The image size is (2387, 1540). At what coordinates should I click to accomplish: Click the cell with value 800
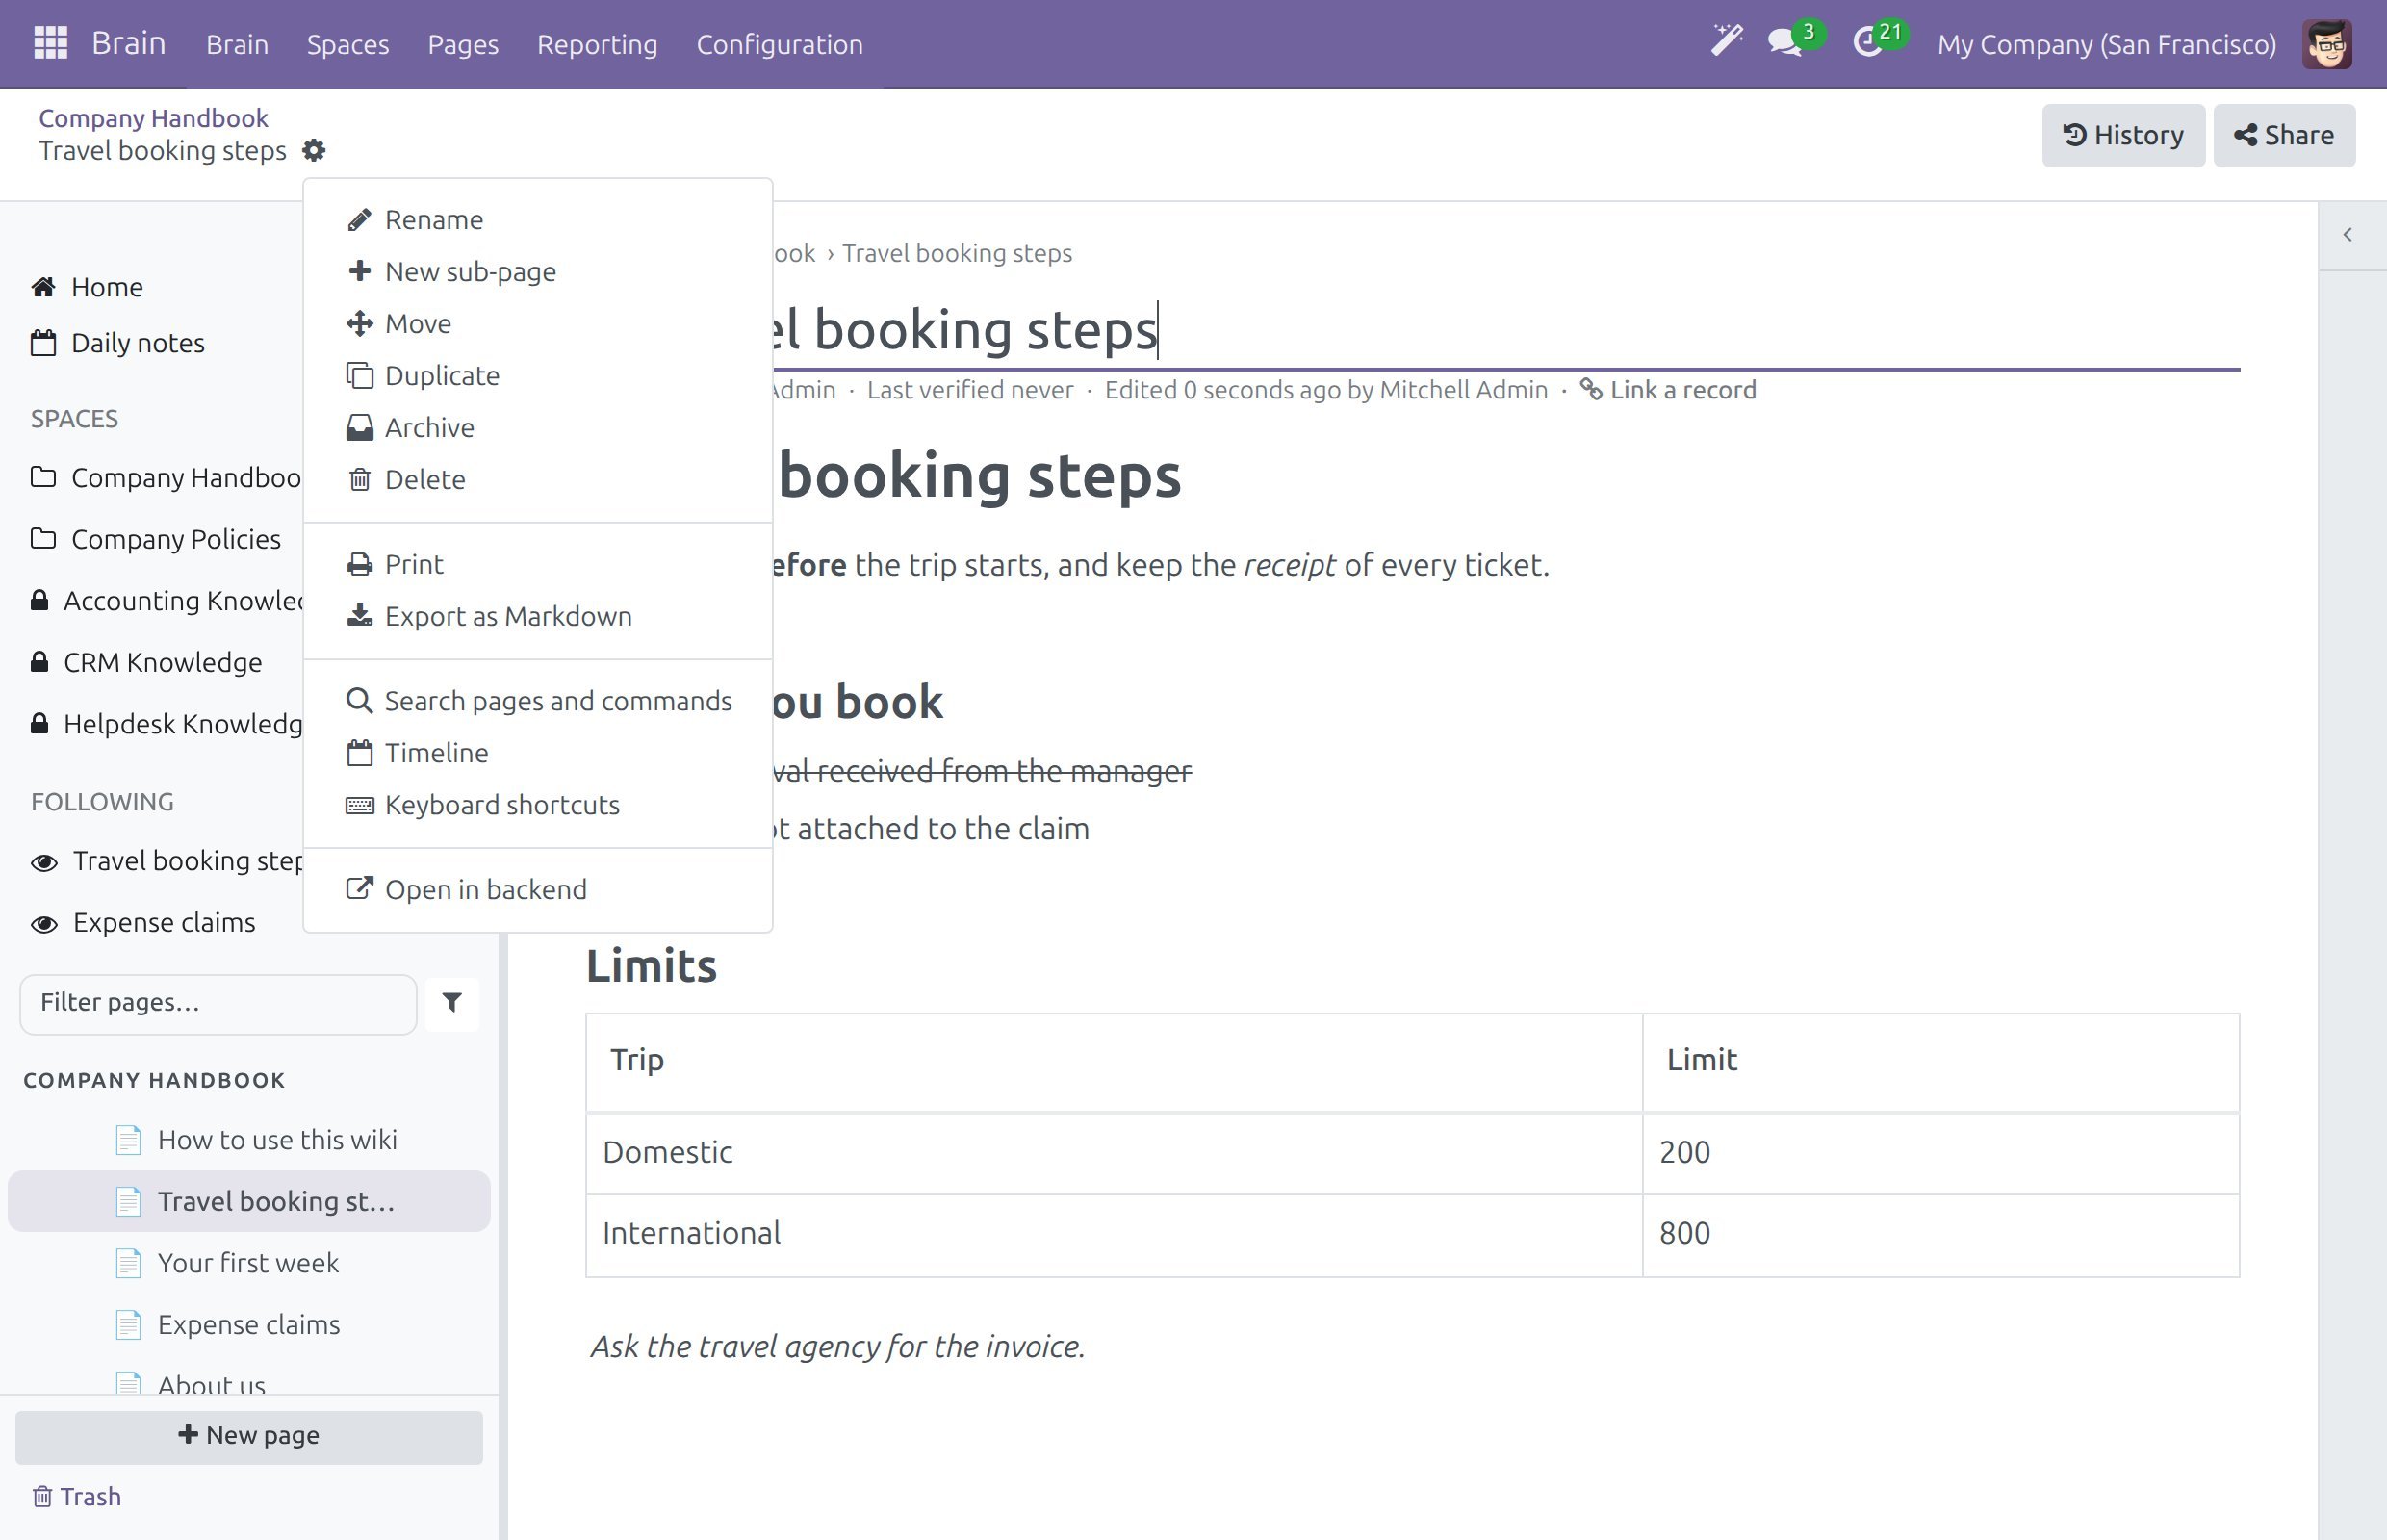(x=1940, y=1235)
